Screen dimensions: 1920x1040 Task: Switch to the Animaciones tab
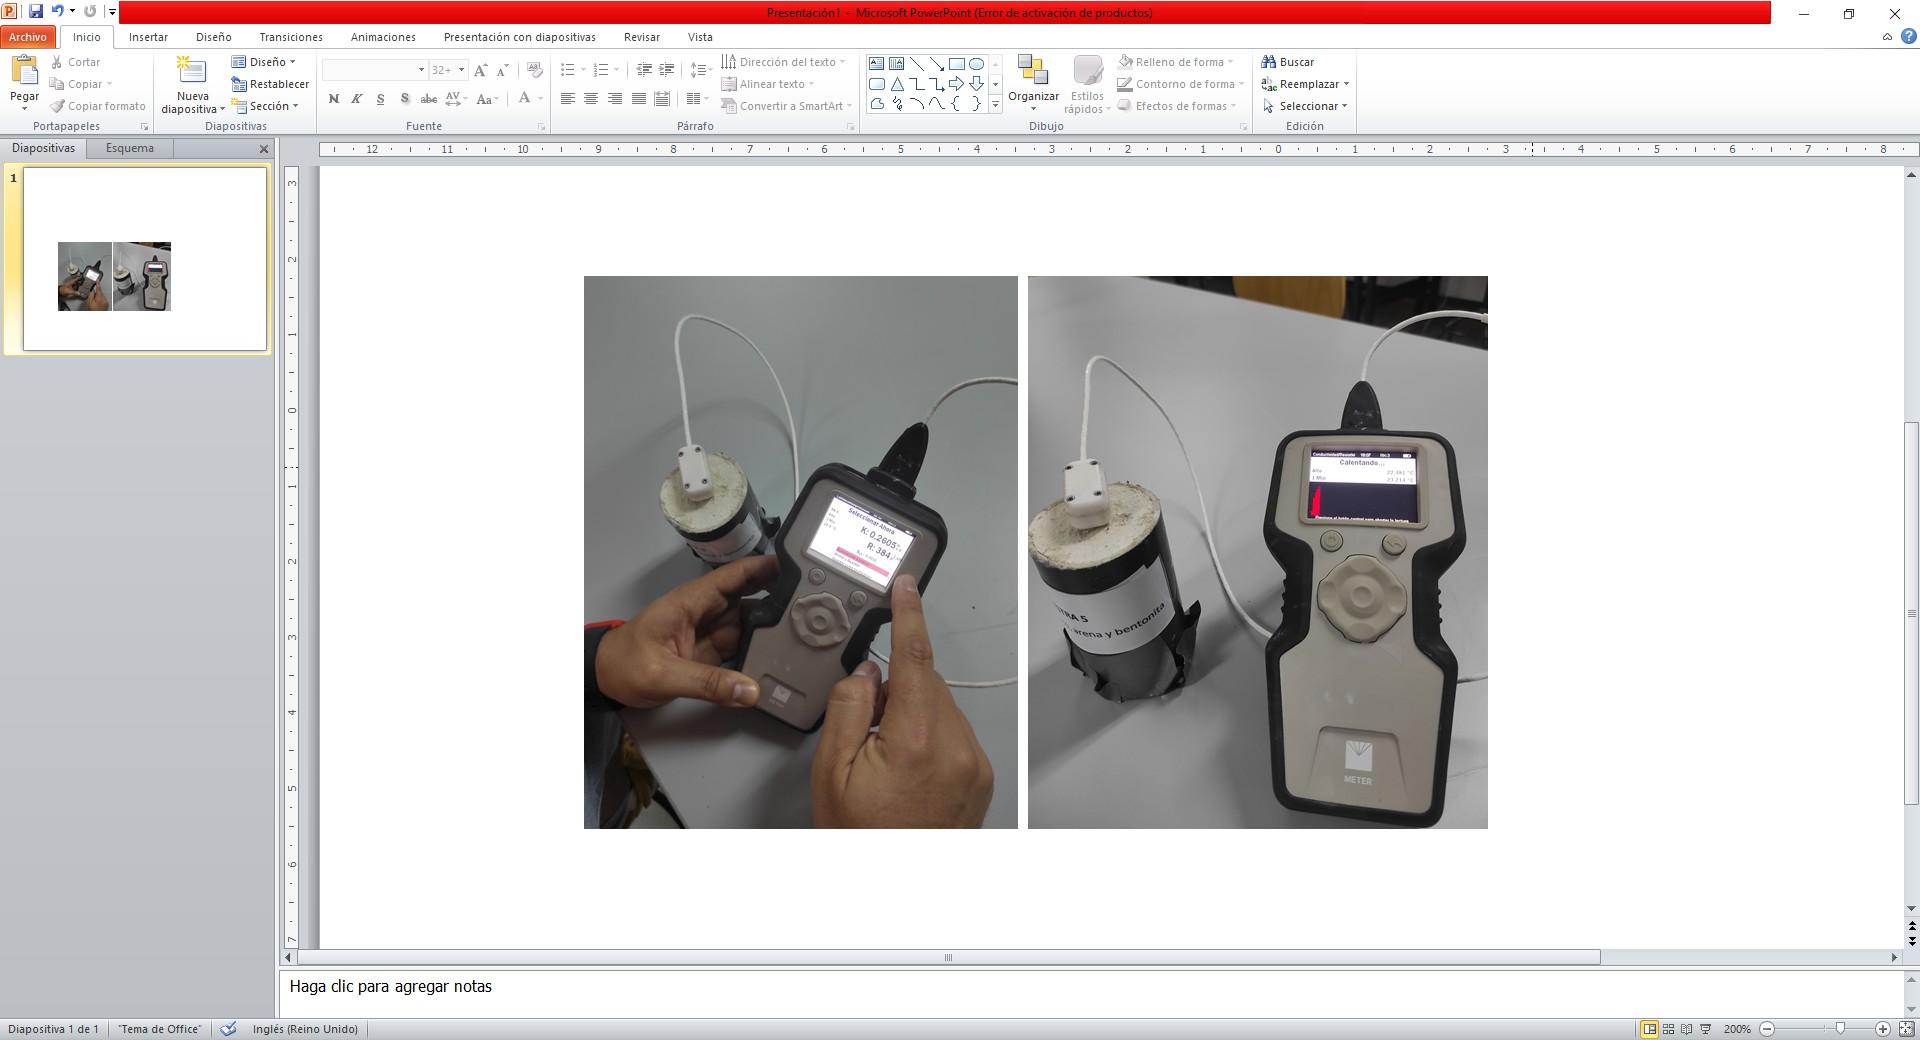(383, 37)
